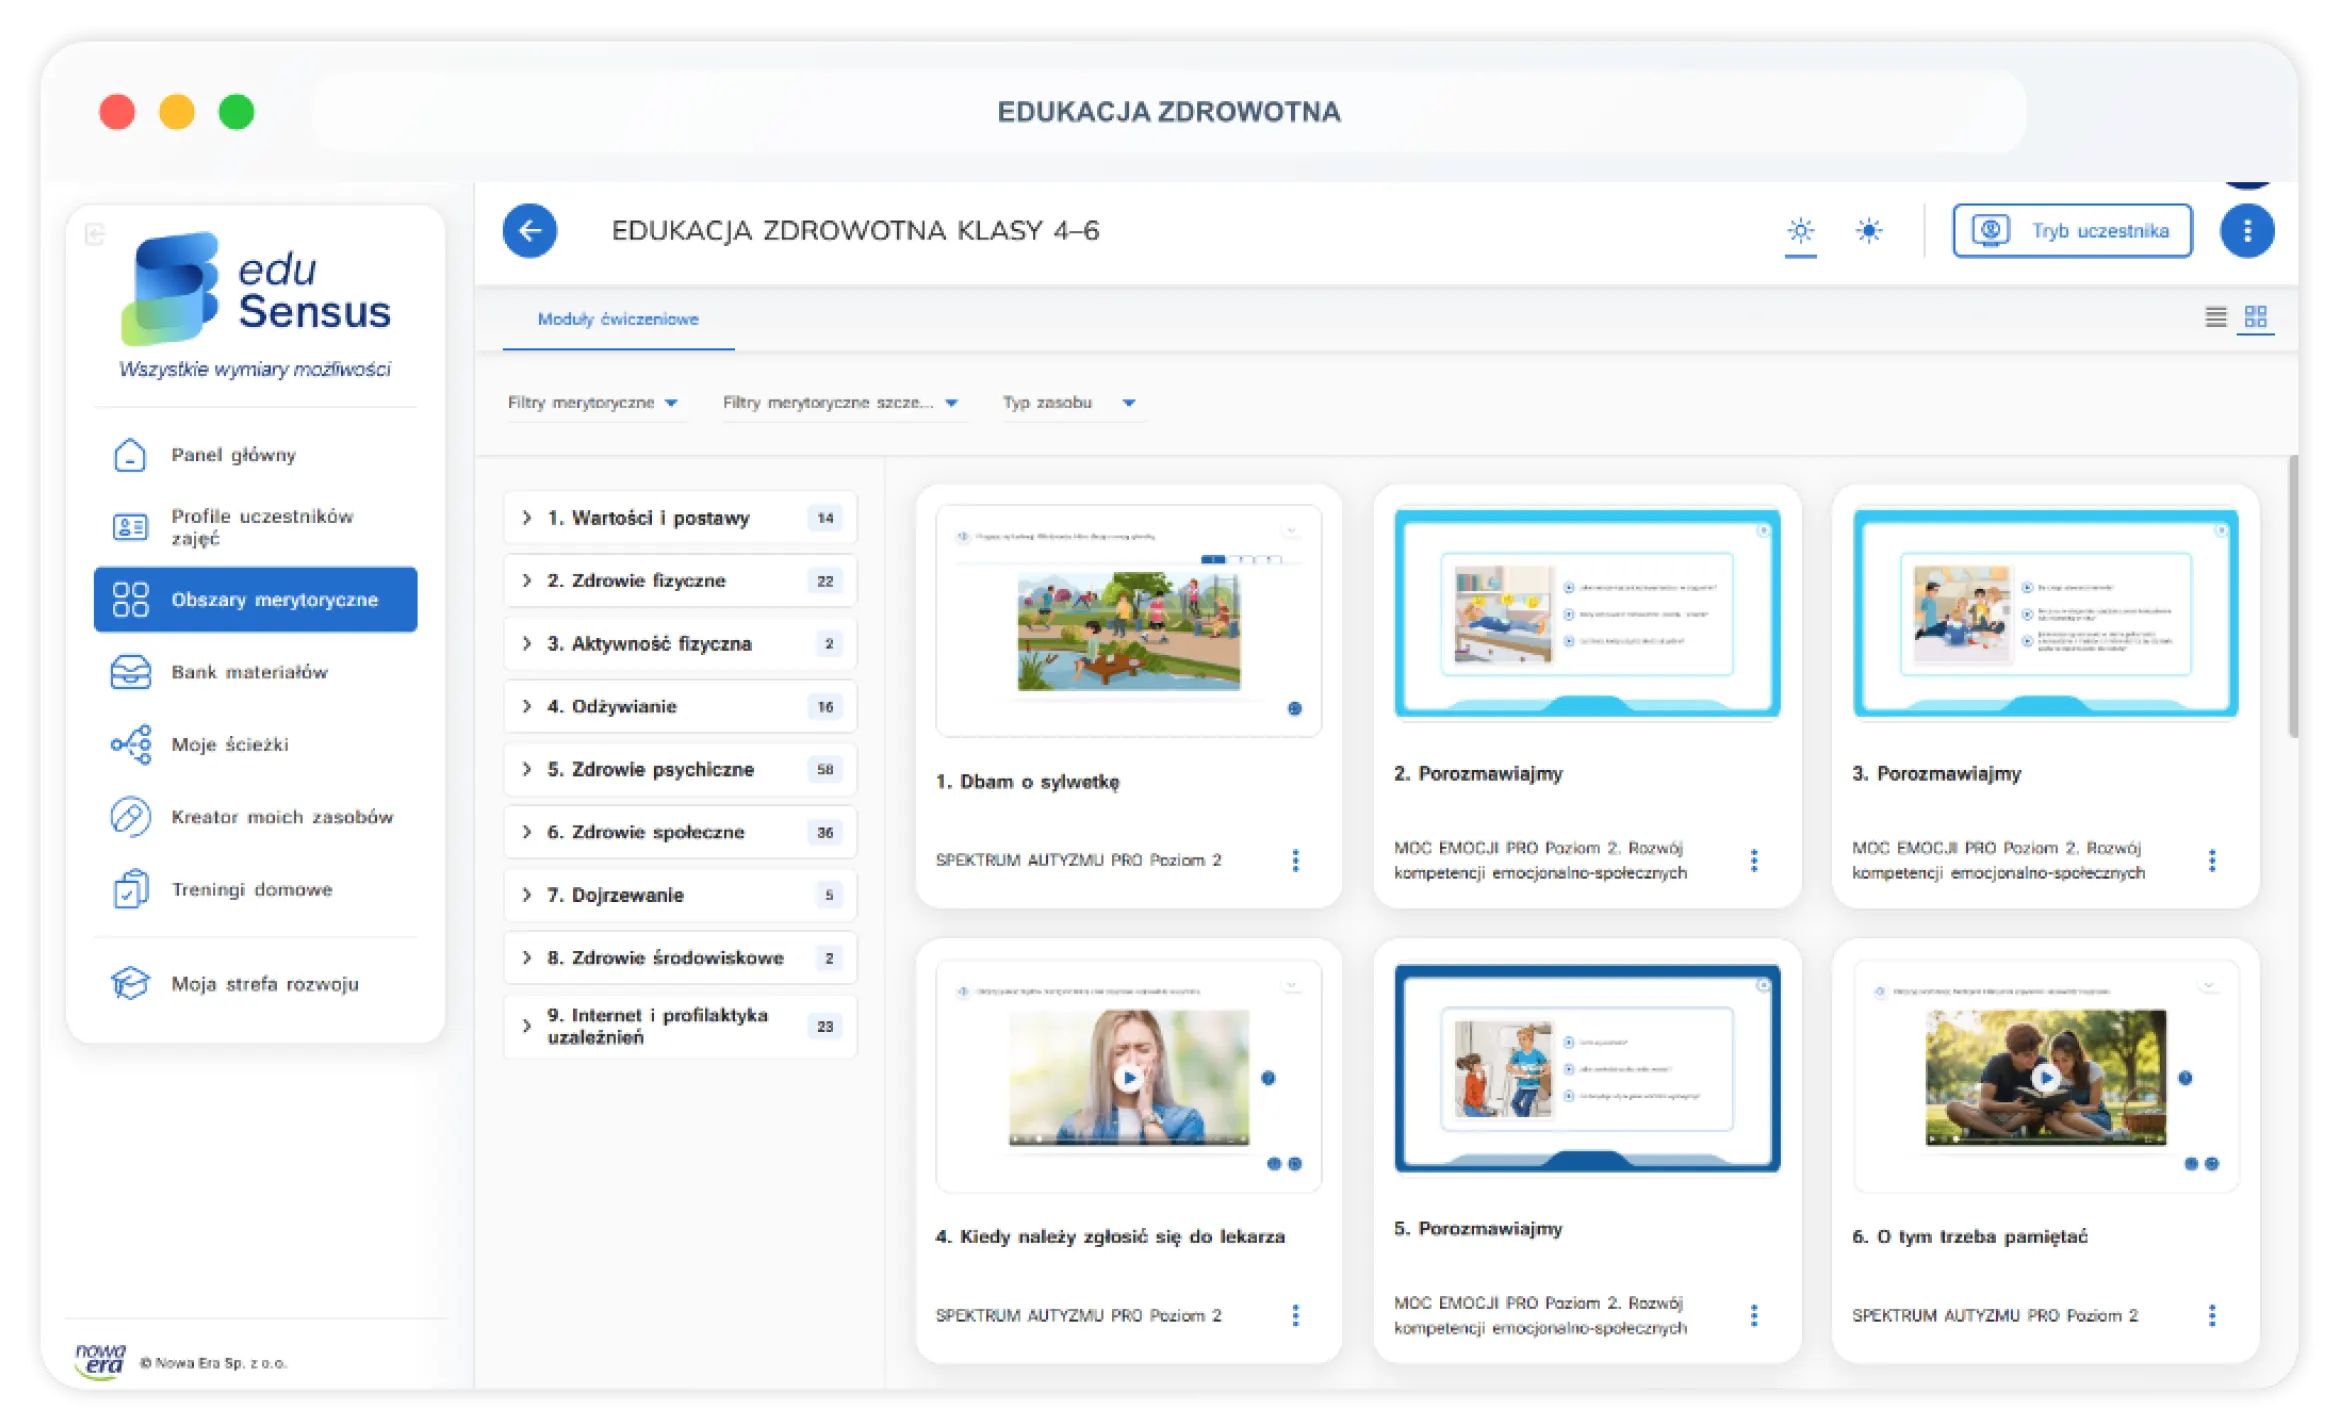Viewport: 2340px width, 1426px height.
Task: Open the blue three-dot menu in the header
Action: (2246, 231)
